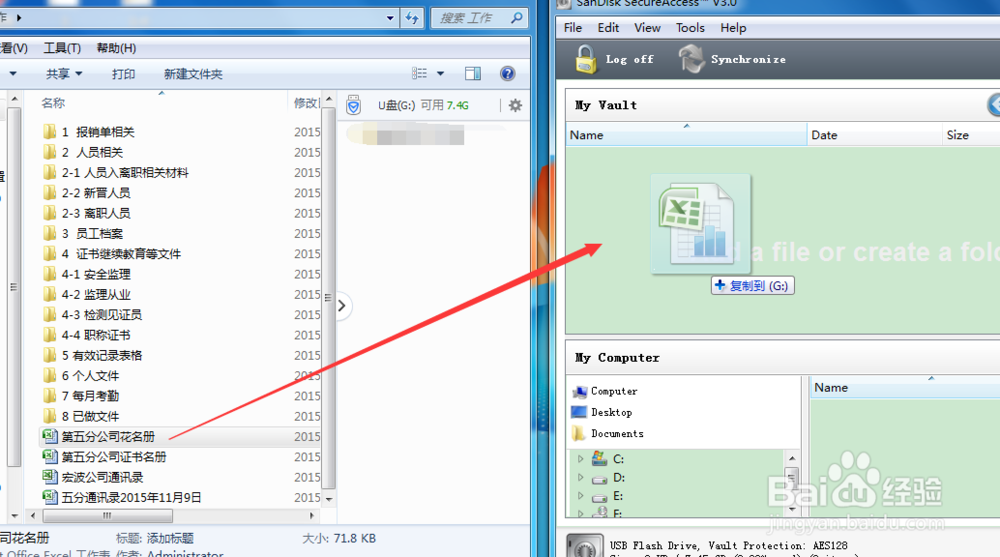The image size is (1000, 557).
Task: Click the E: drive icon
Action: (599, 496)
